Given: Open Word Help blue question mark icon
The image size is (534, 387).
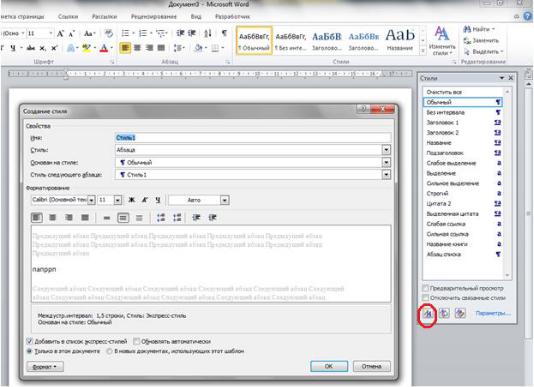Looking at the screenshot, I should coord(528,16).
